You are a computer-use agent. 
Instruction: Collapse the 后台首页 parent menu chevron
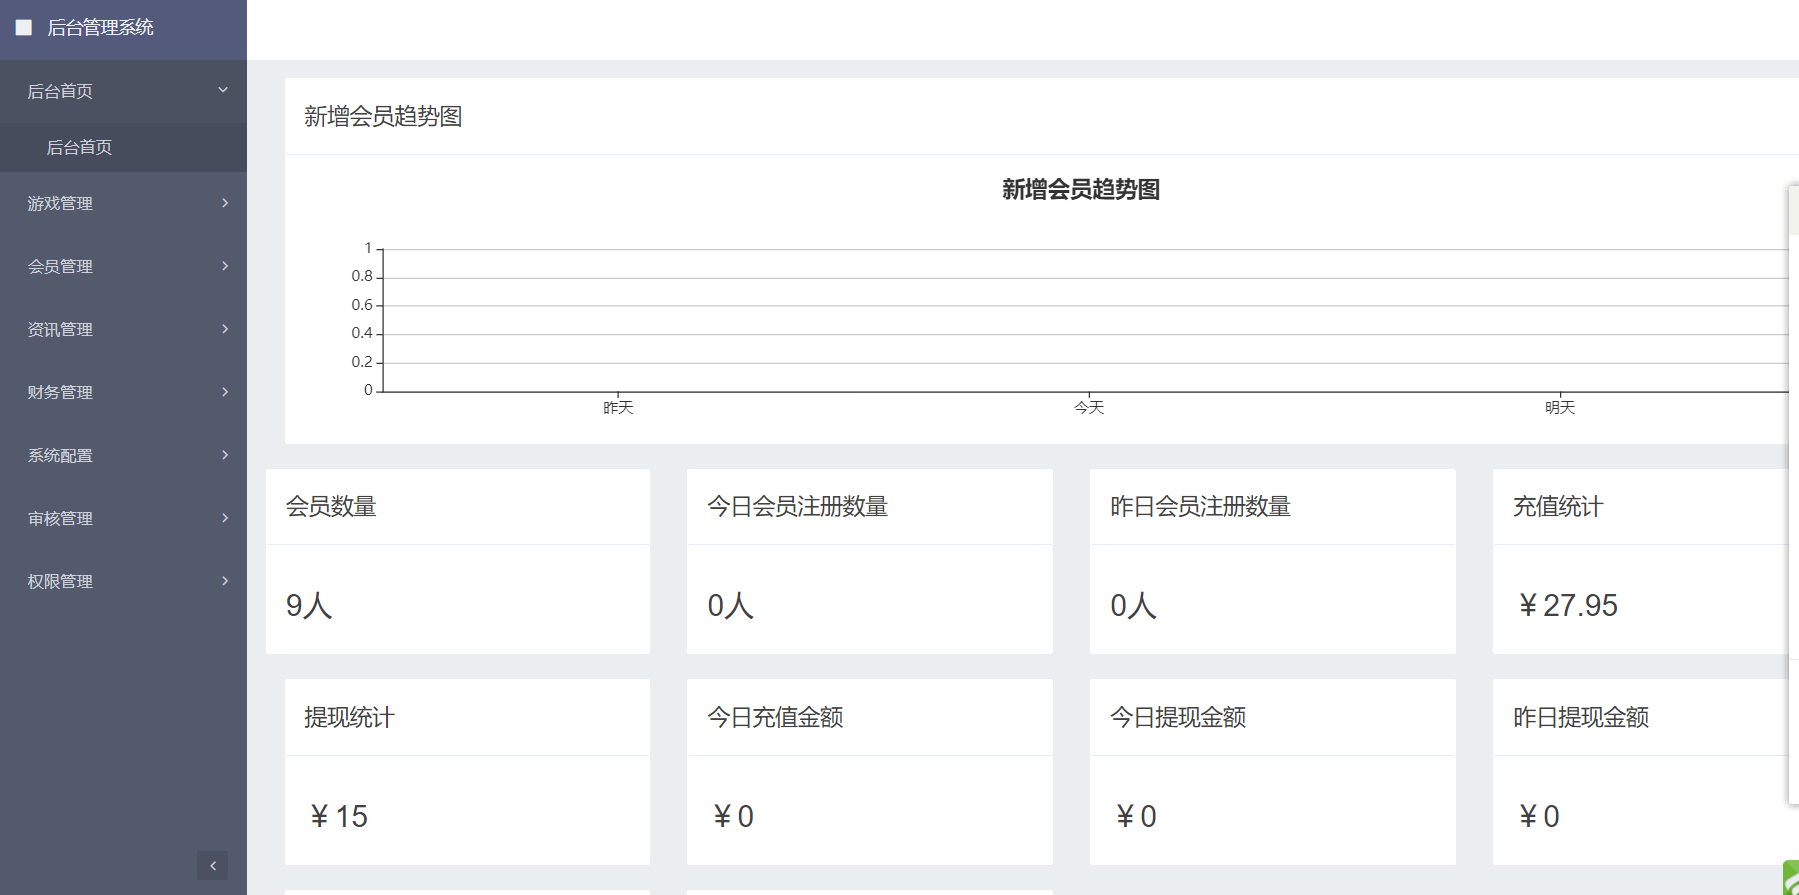[x=223, y=90]
